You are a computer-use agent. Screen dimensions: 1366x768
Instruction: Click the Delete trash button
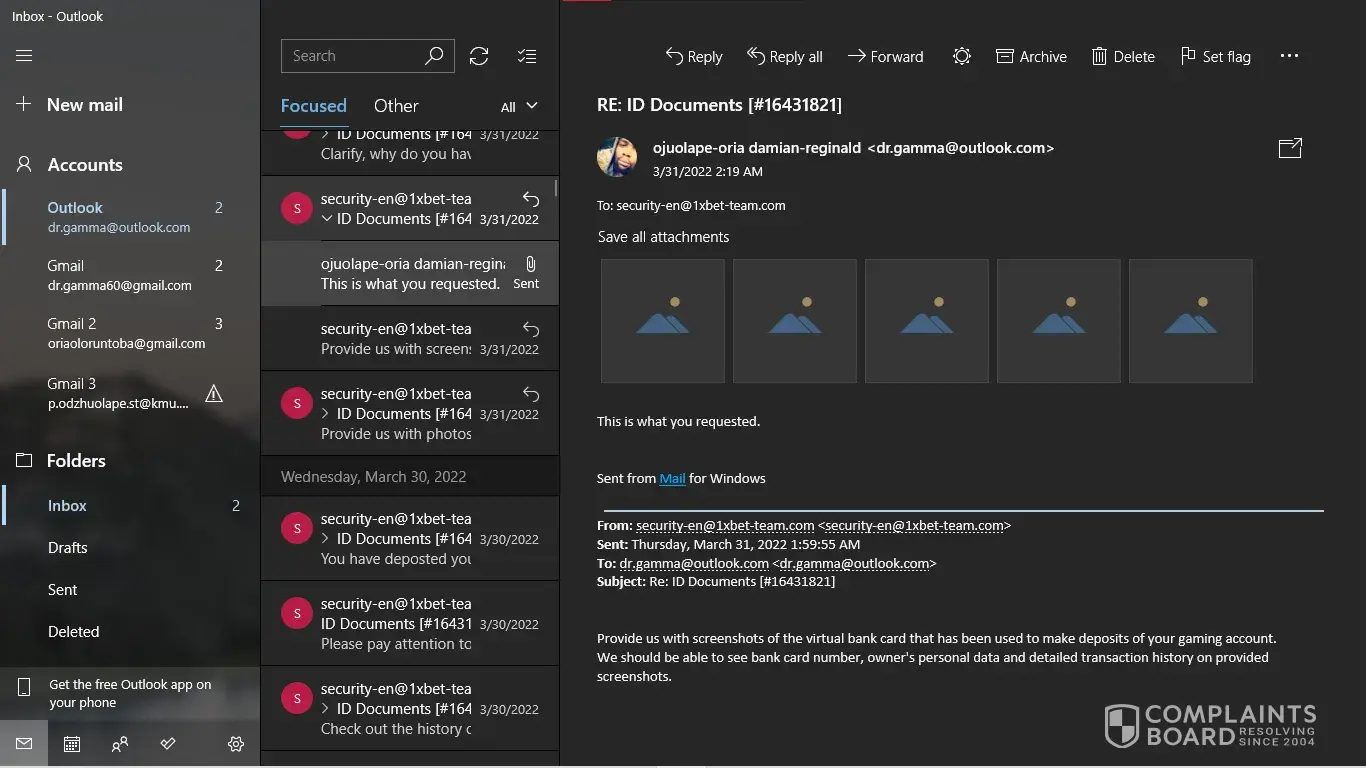(x=1123, y=57)
